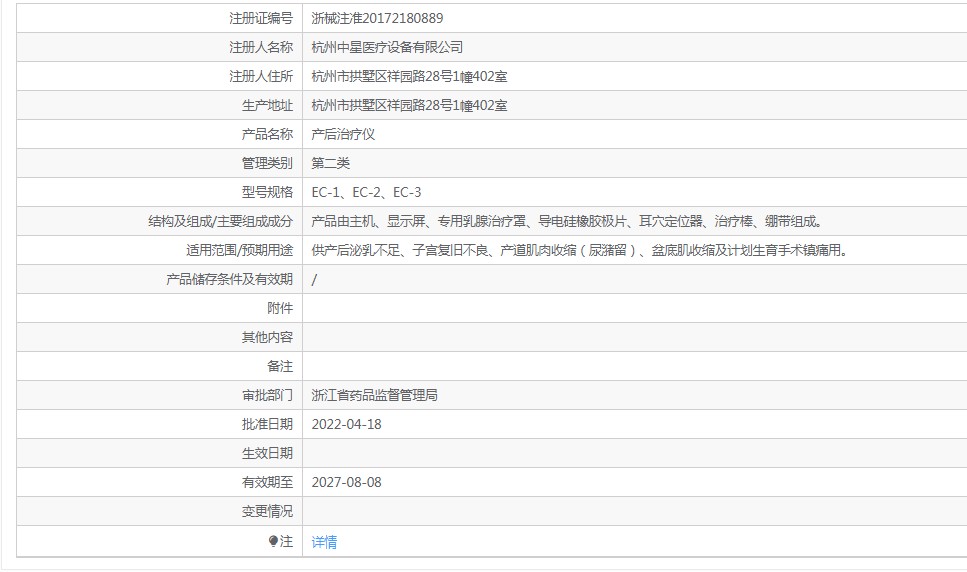Click the 其他内容 label
The image size is (967, 572).
pyautogui.click(x=267, y=337)
